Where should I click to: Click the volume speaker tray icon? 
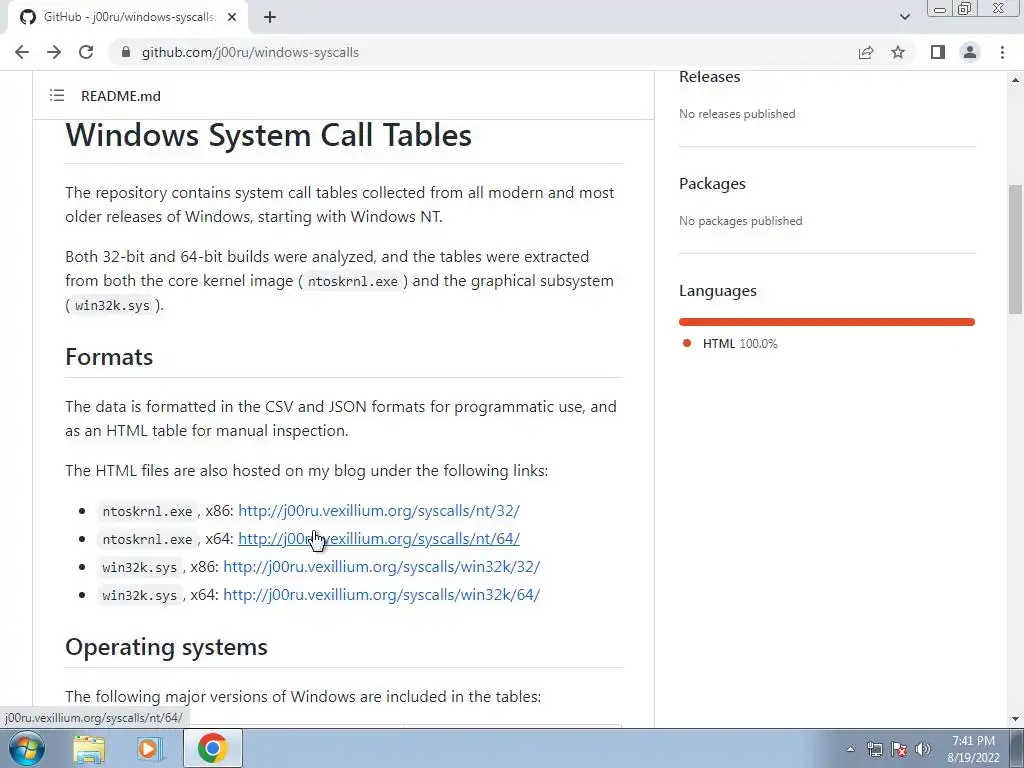923,749
